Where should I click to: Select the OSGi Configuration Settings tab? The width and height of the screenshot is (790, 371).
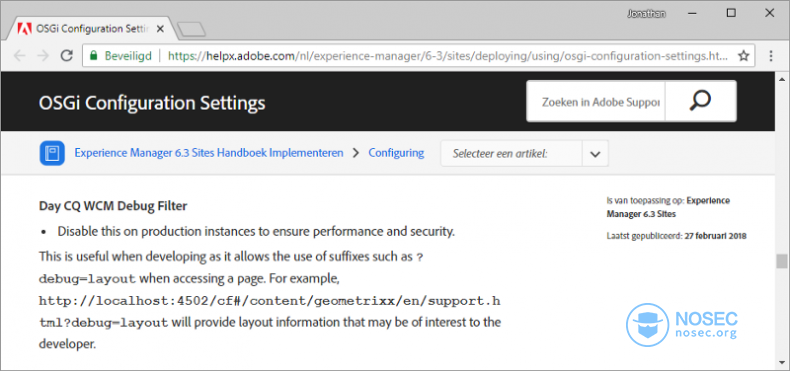coord(91,29)
